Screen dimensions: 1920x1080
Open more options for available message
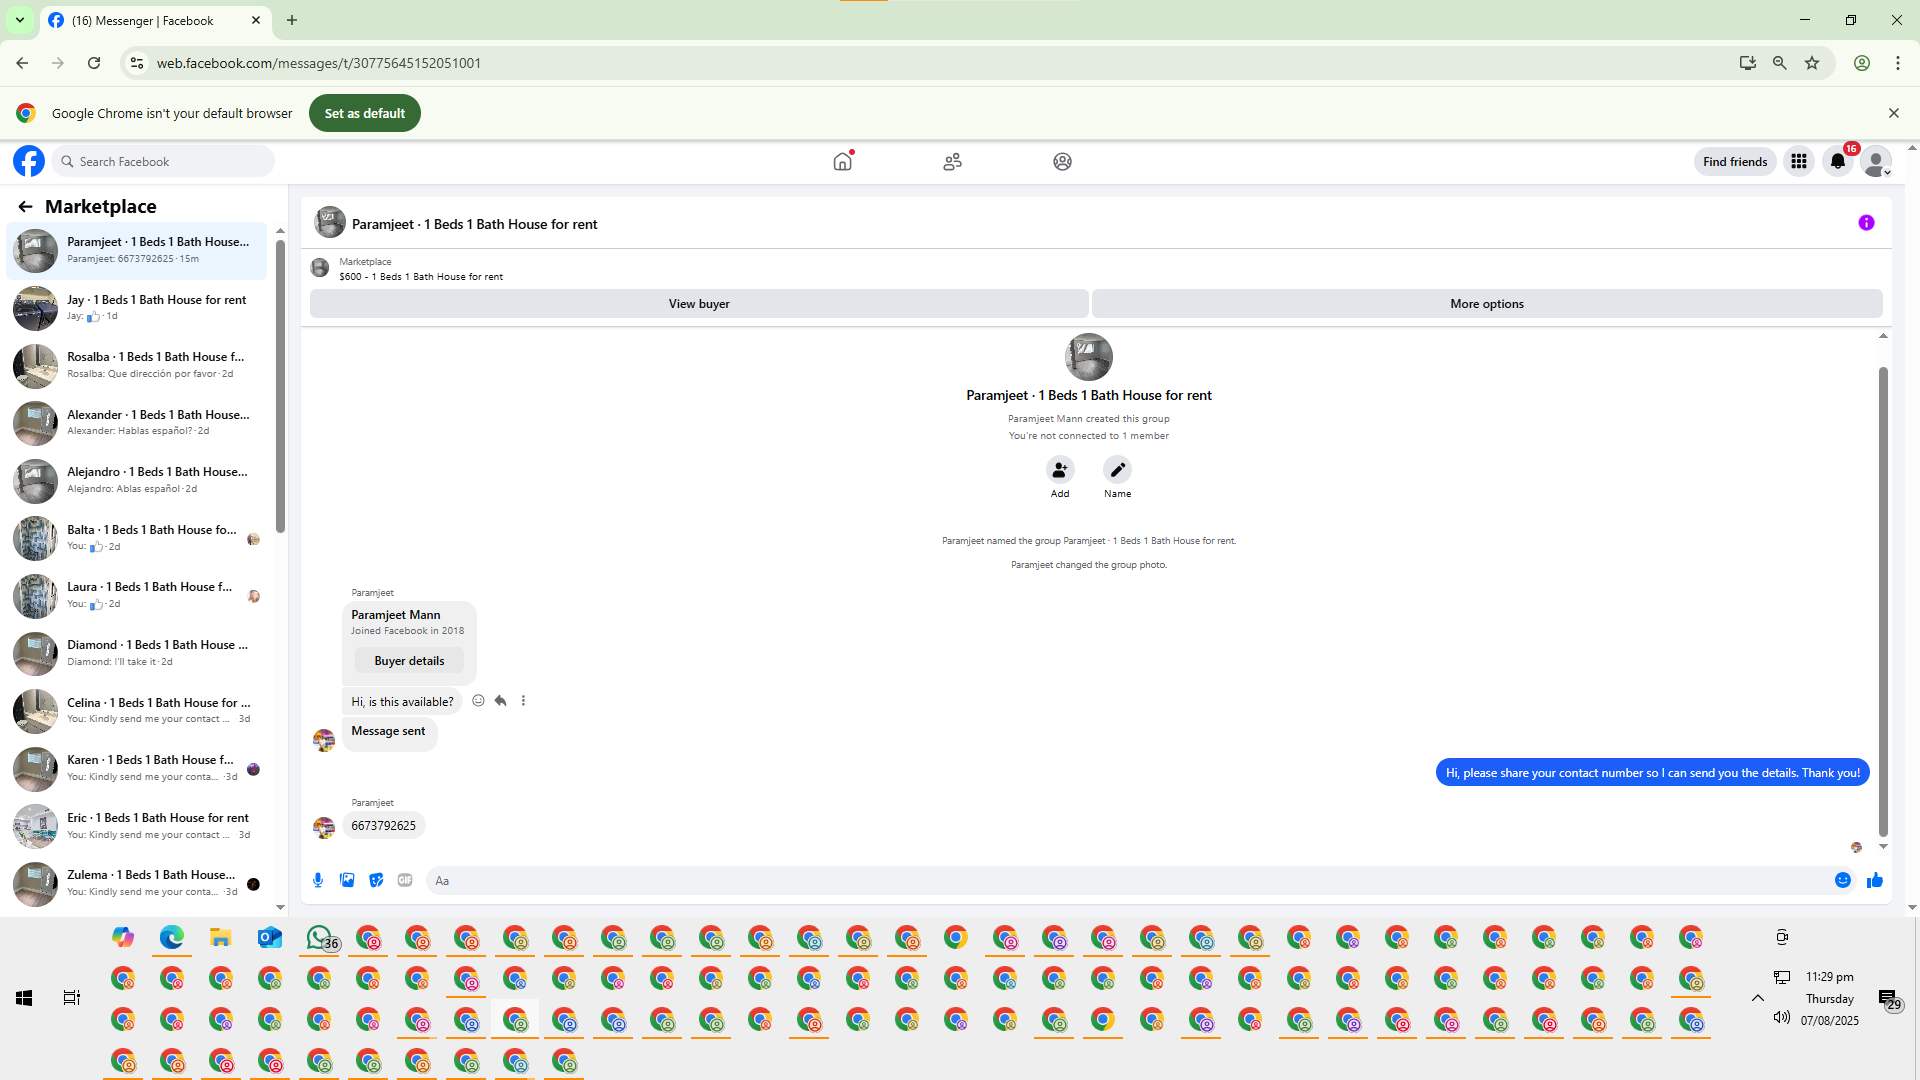tap(523, 701)
